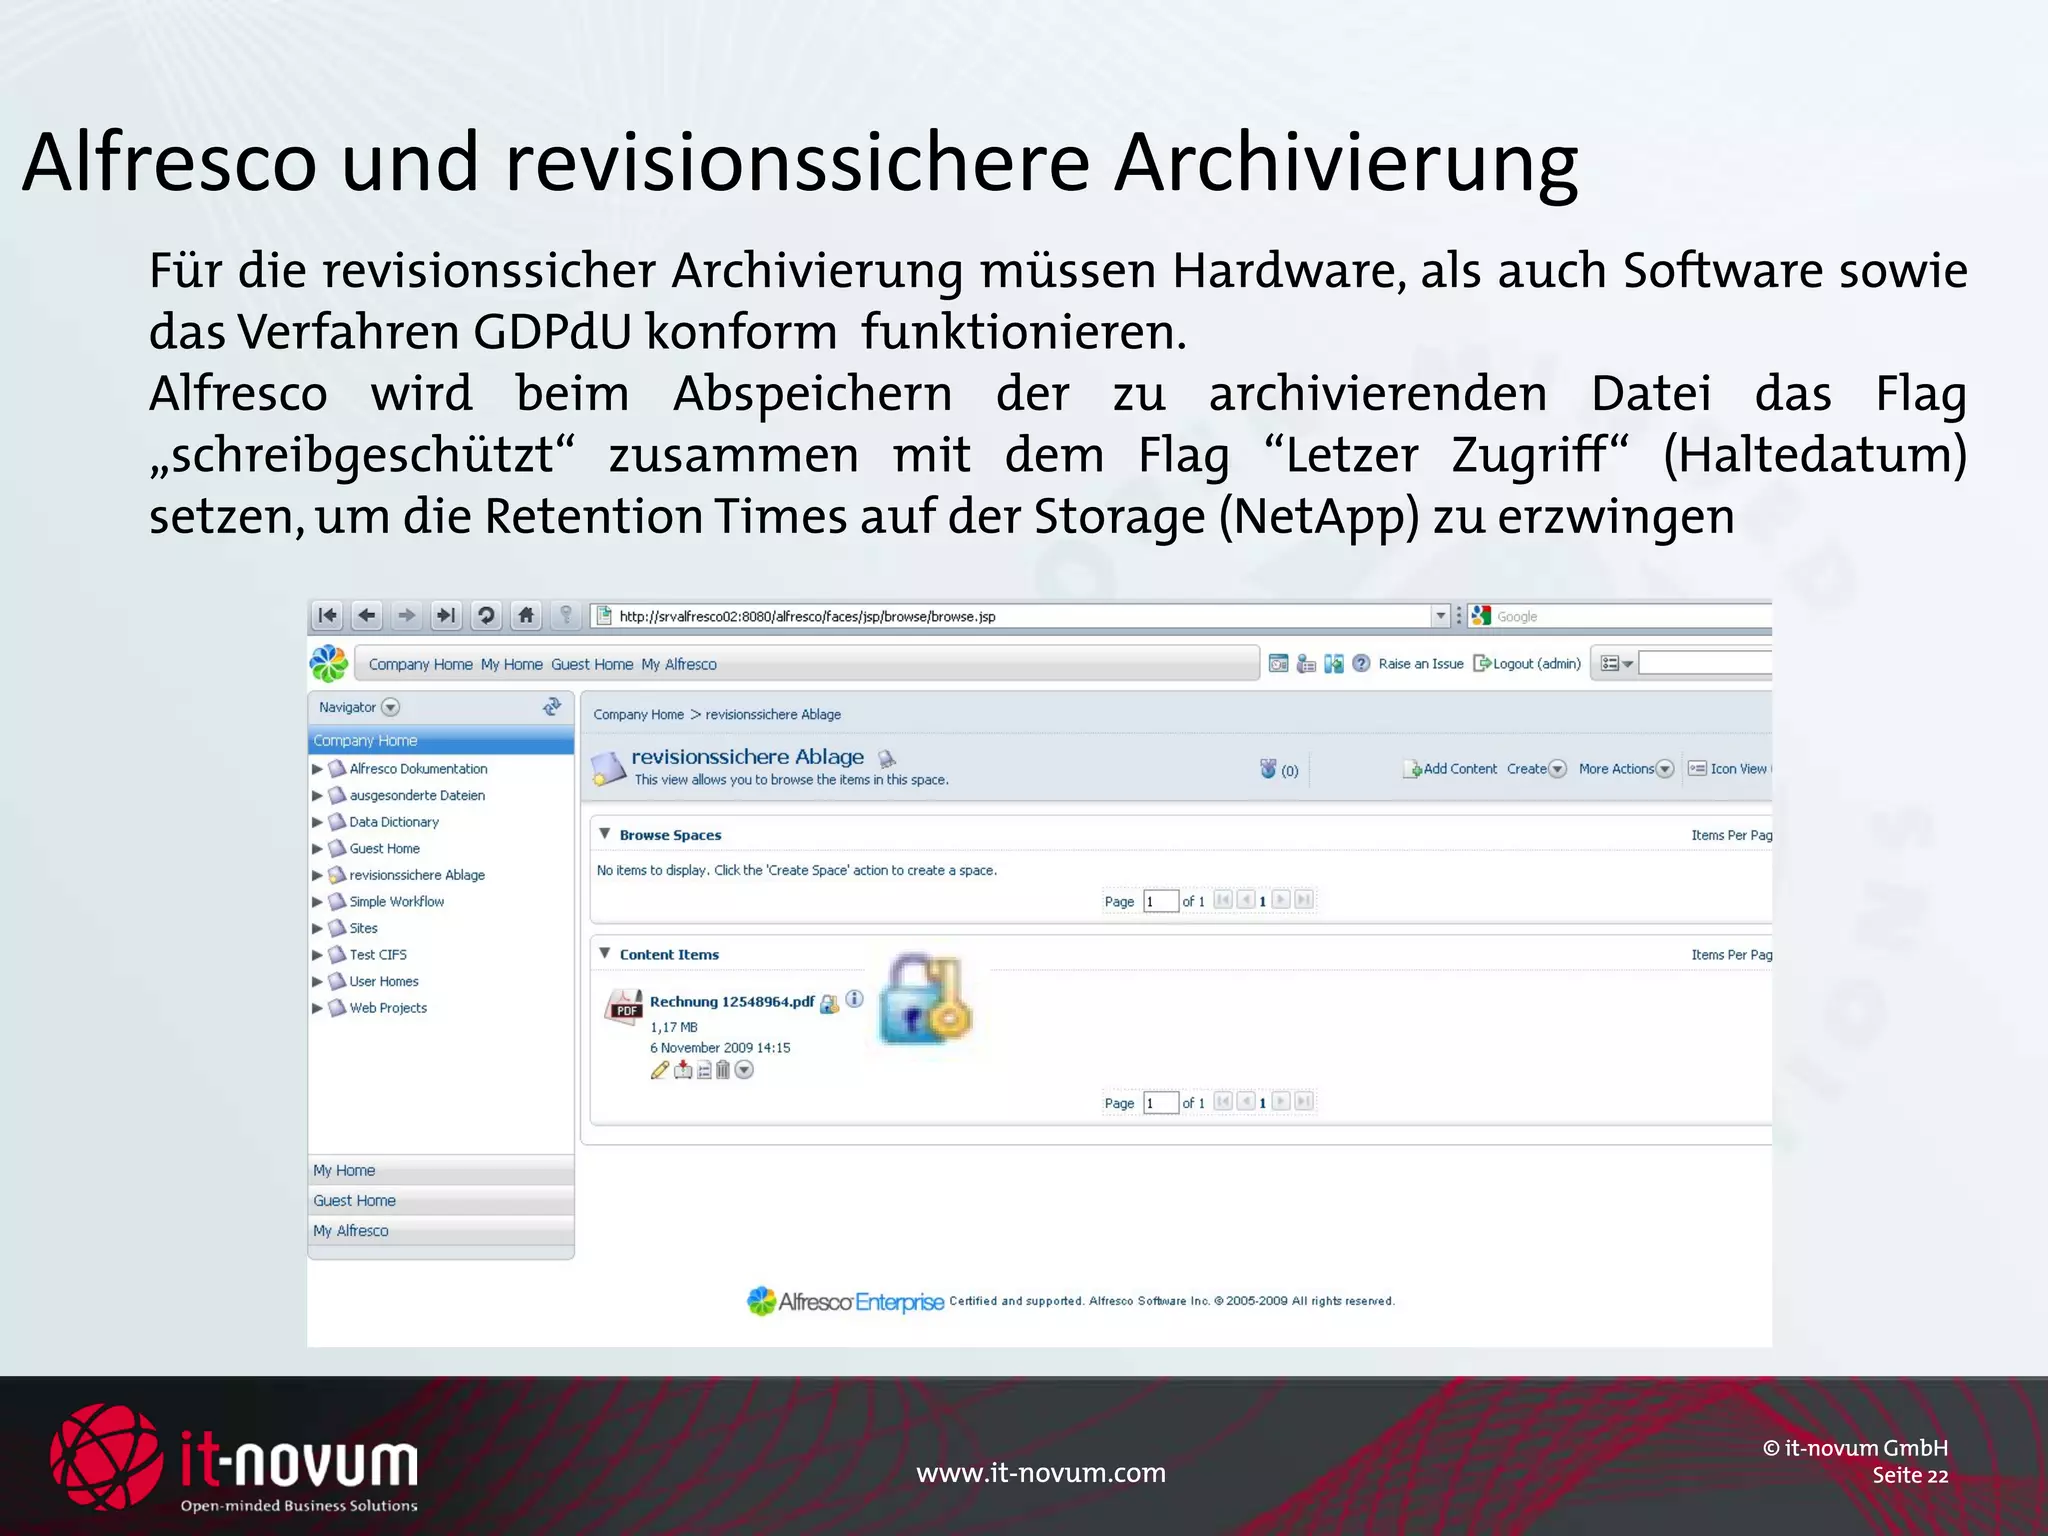The width and height of the screenshot is (2048, 1536).
Task: Click the Add Content action
Action: point(1451,769)
